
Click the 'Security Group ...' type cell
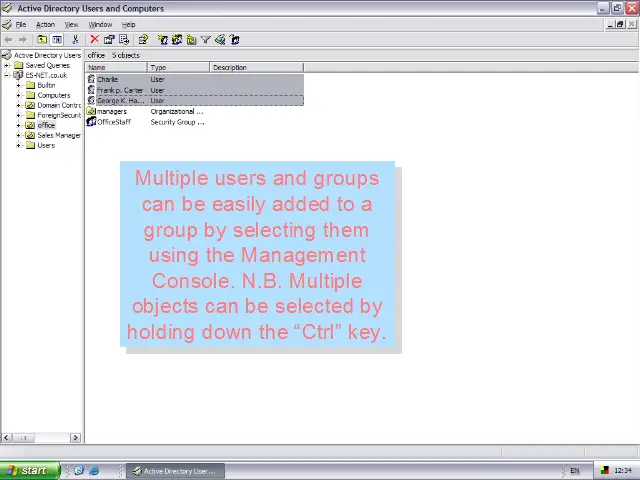(177, 122)
